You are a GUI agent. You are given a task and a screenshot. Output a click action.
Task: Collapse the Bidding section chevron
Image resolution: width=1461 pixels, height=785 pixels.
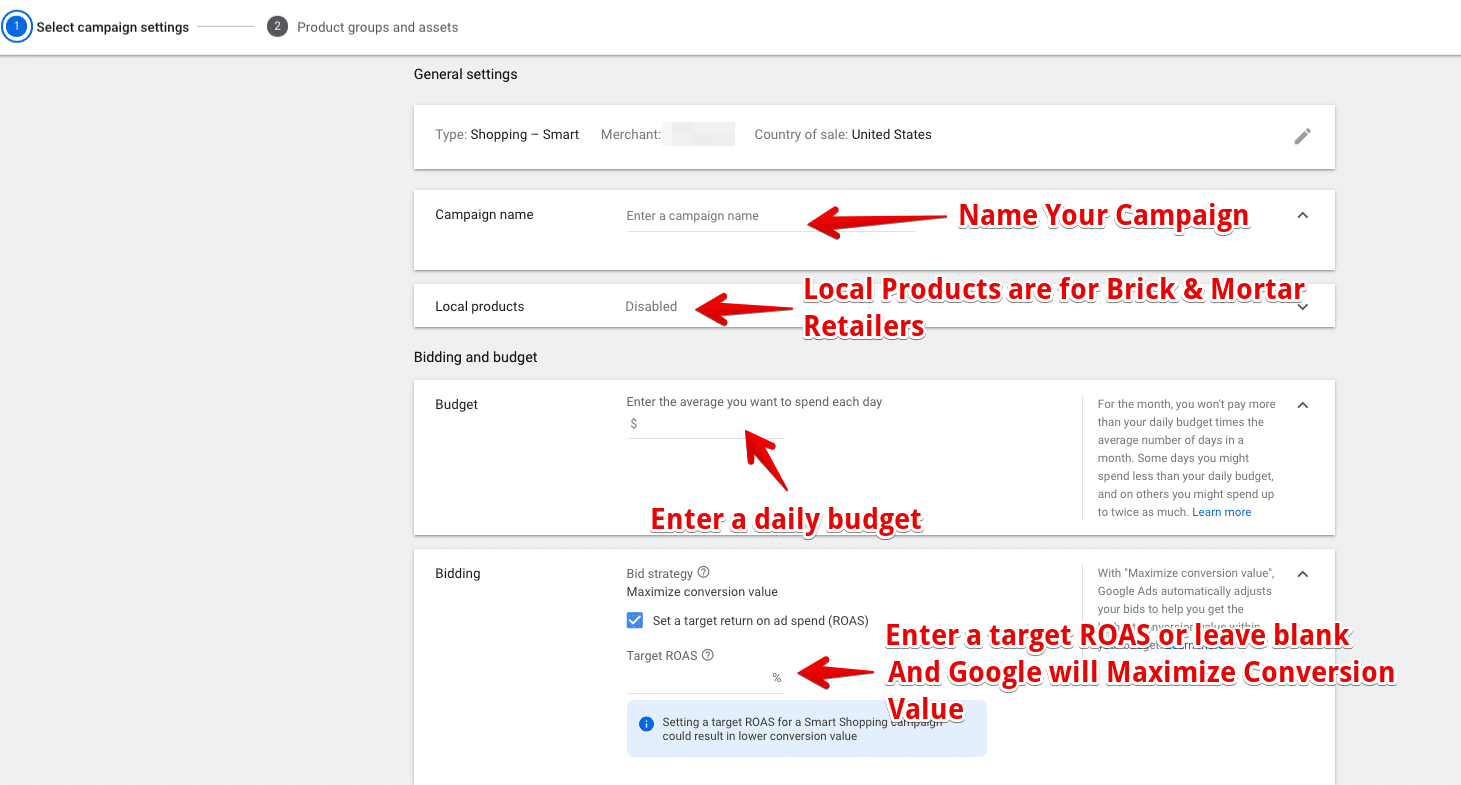[x=1302, y=574]
